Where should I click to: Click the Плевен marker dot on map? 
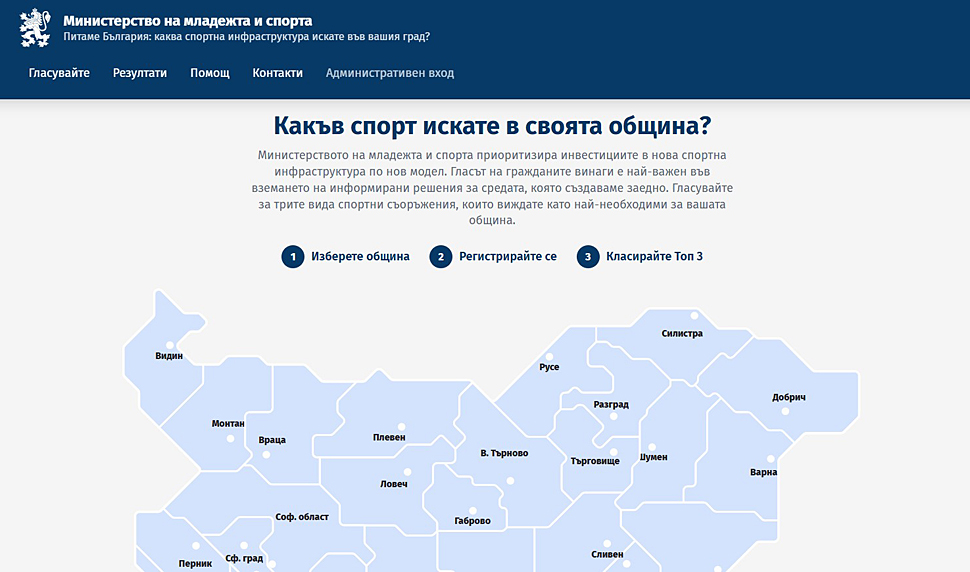pos(402,426)
